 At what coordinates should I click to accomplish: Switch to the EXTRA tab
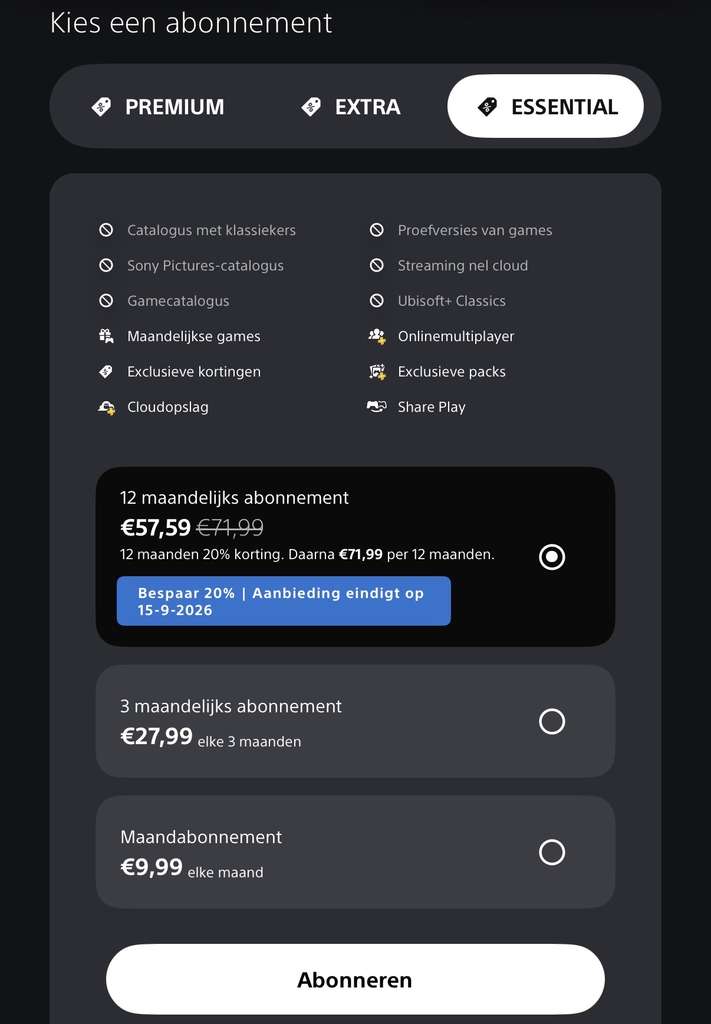click(x=351, y=106)
